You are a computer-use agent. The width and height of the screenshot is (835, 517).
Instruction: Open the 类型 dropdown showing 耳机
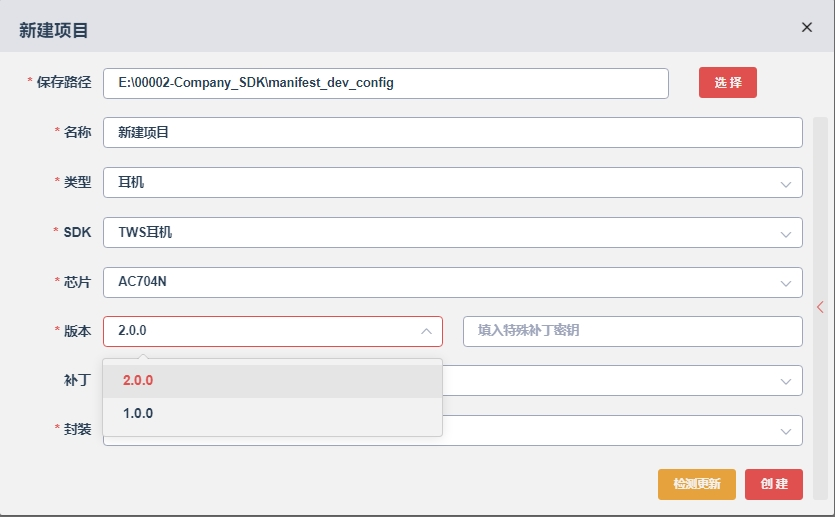453,183
